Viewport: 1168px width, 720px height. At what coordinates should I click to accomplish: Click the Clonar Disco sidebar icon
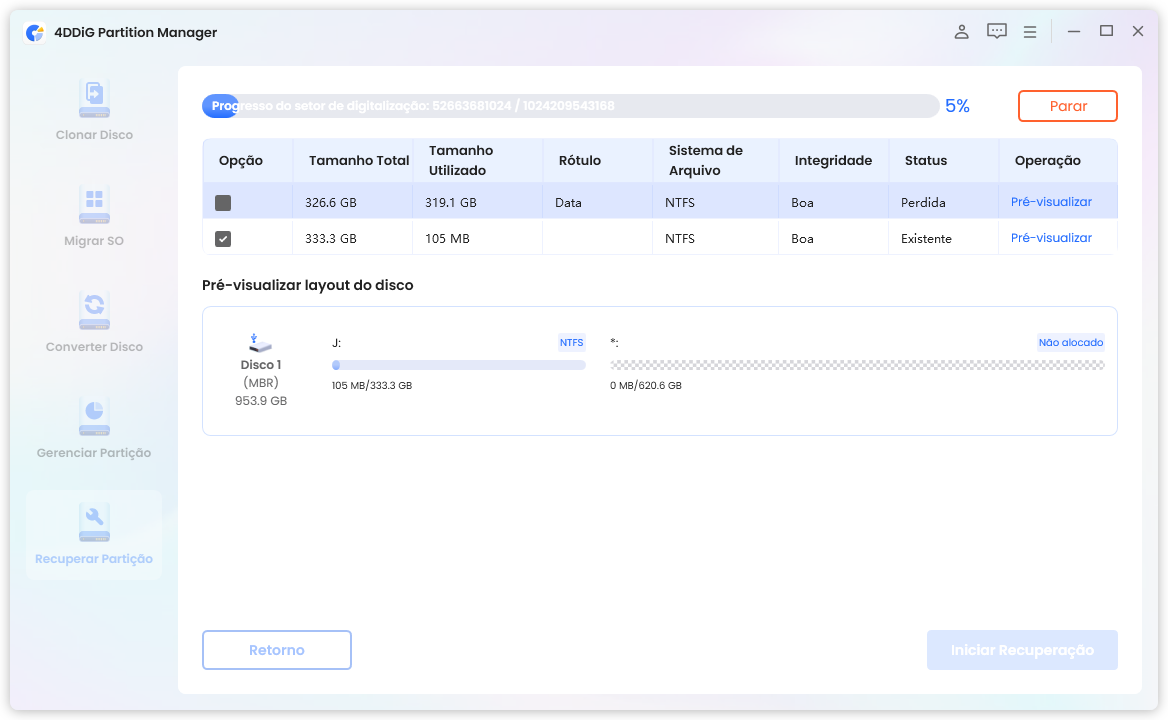(94, 99)
